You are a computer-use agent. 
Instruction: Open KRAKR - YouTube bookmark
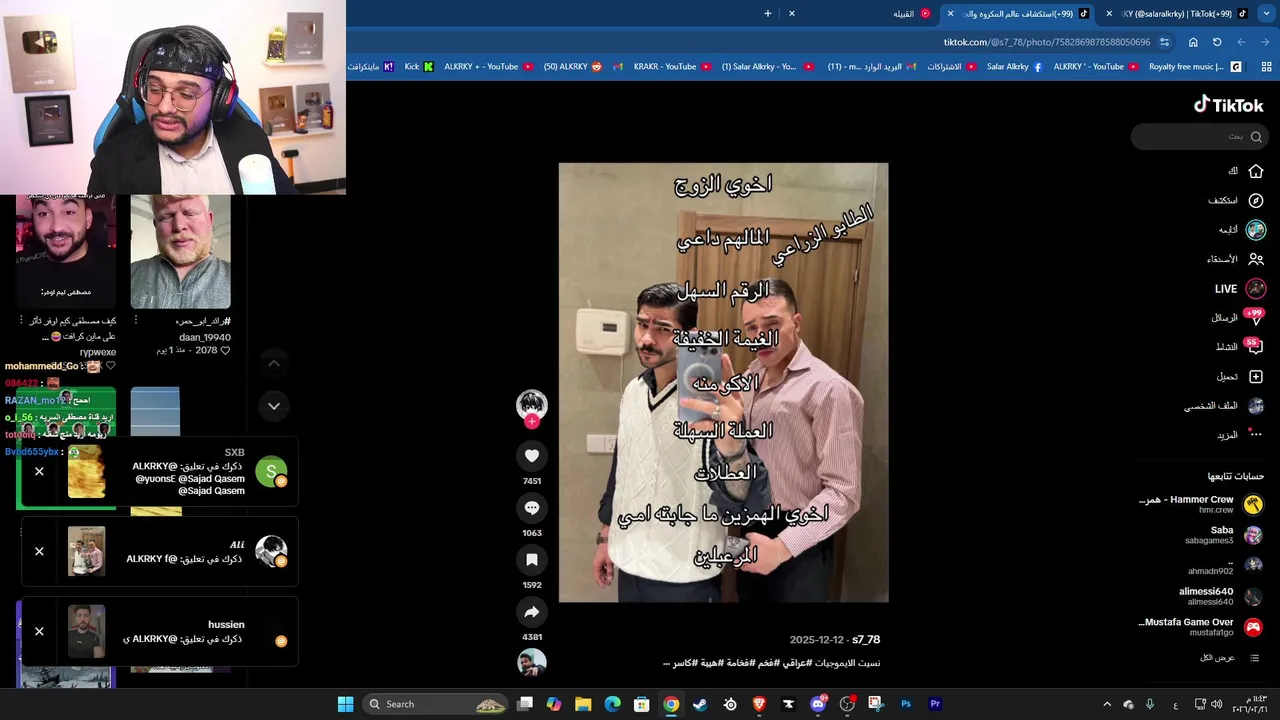(672, 67)
